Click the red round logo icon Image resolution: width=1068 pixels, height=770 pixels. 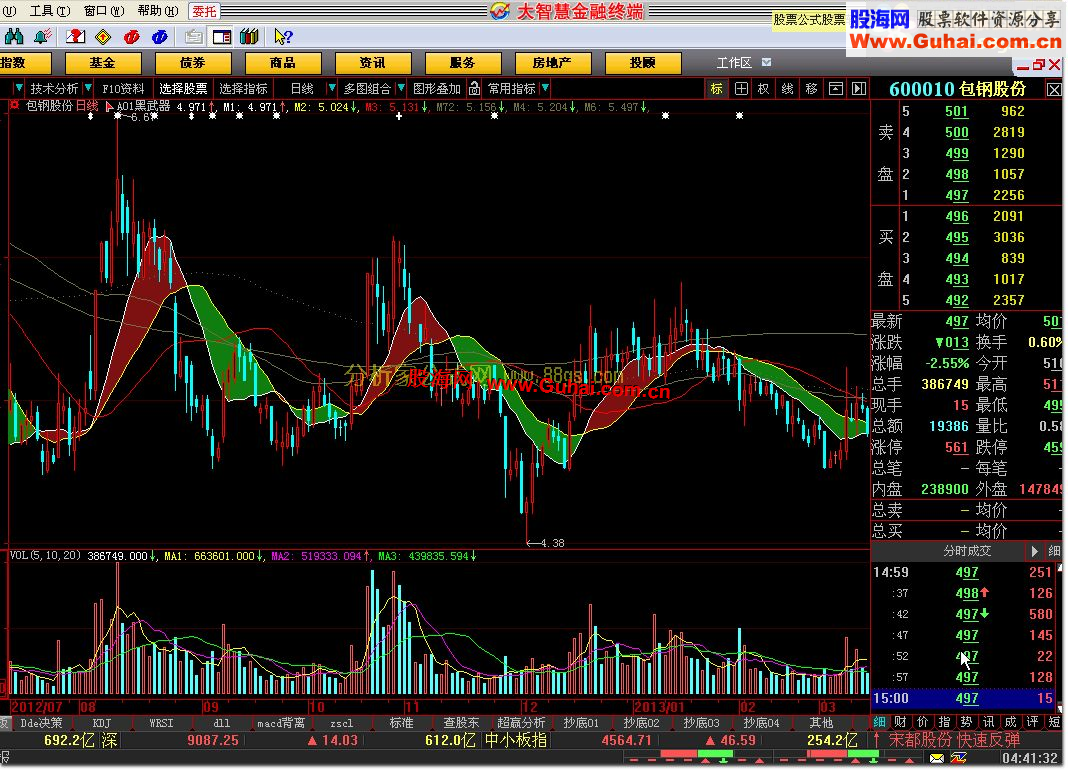131,36
